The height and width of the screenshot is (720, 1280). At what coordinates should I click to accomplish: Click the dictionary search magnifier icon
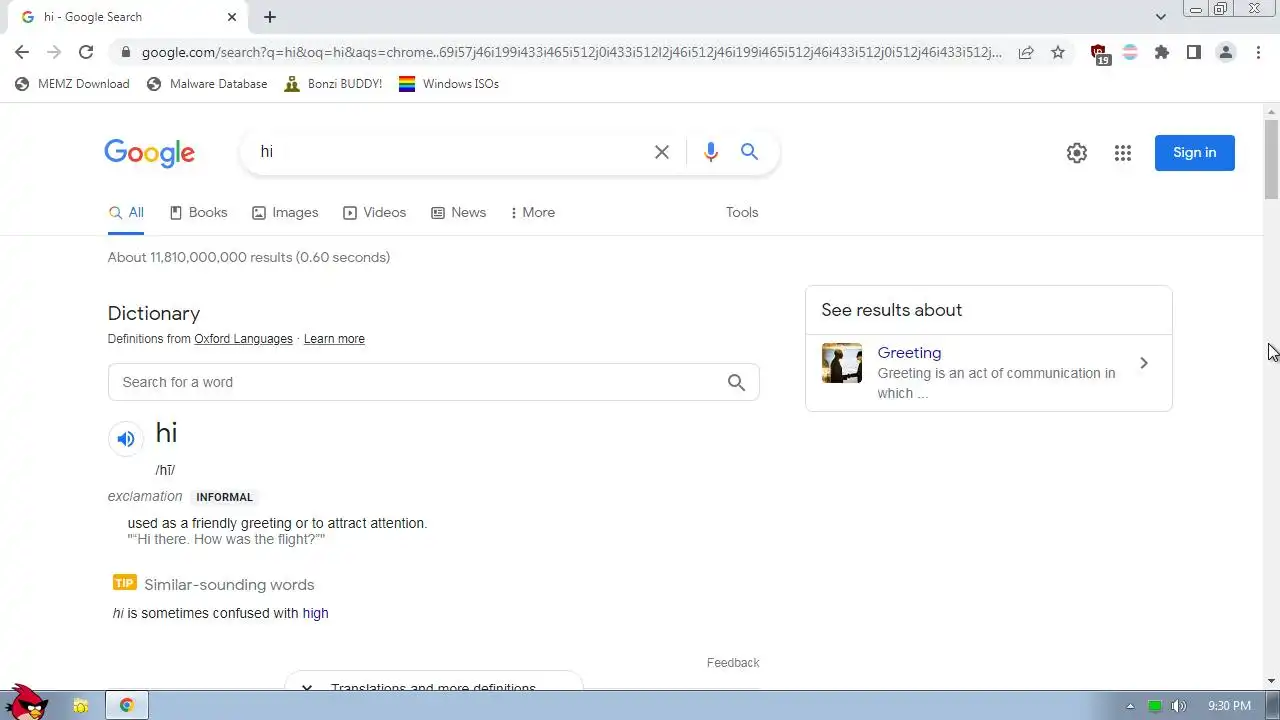tap(737, 382)
